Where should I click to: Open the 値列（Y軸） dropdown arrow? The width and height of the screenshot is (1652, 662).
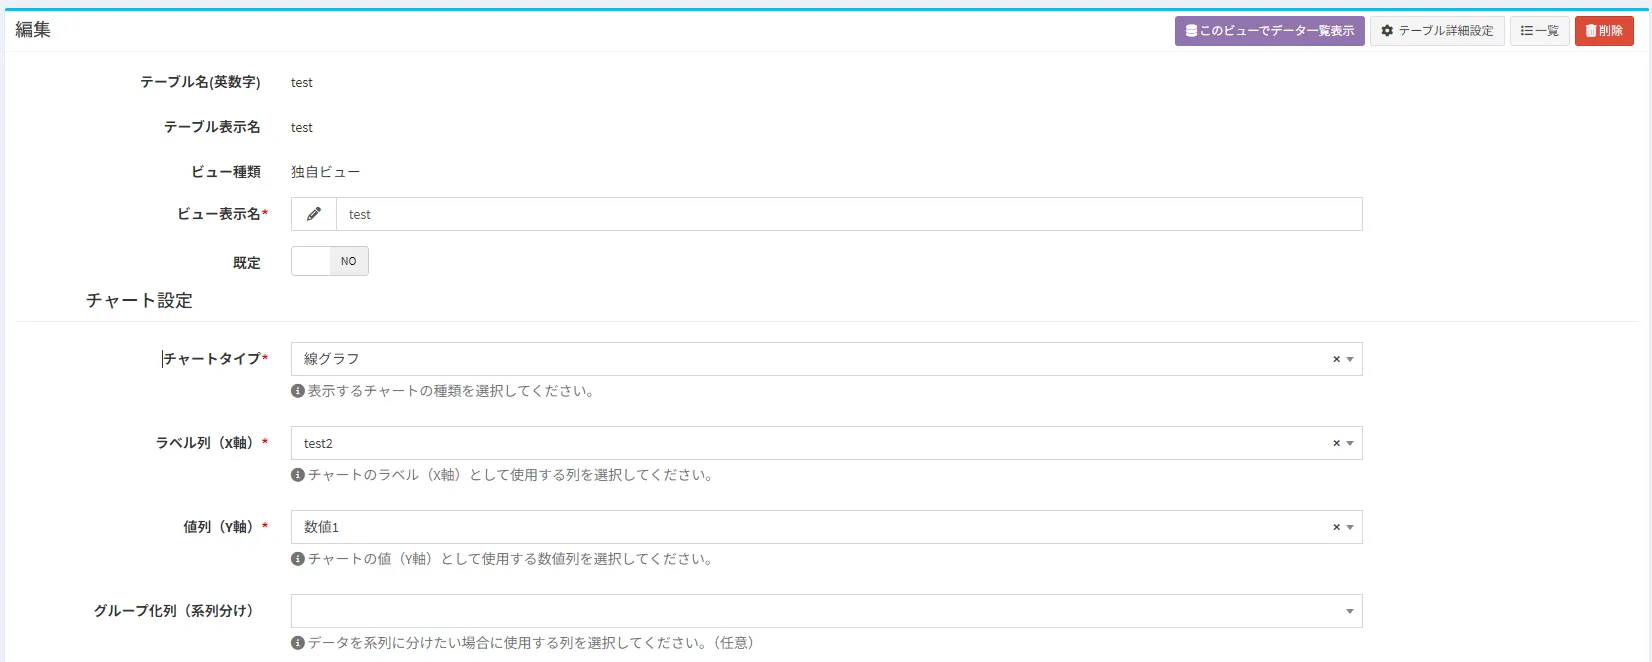1350,527
